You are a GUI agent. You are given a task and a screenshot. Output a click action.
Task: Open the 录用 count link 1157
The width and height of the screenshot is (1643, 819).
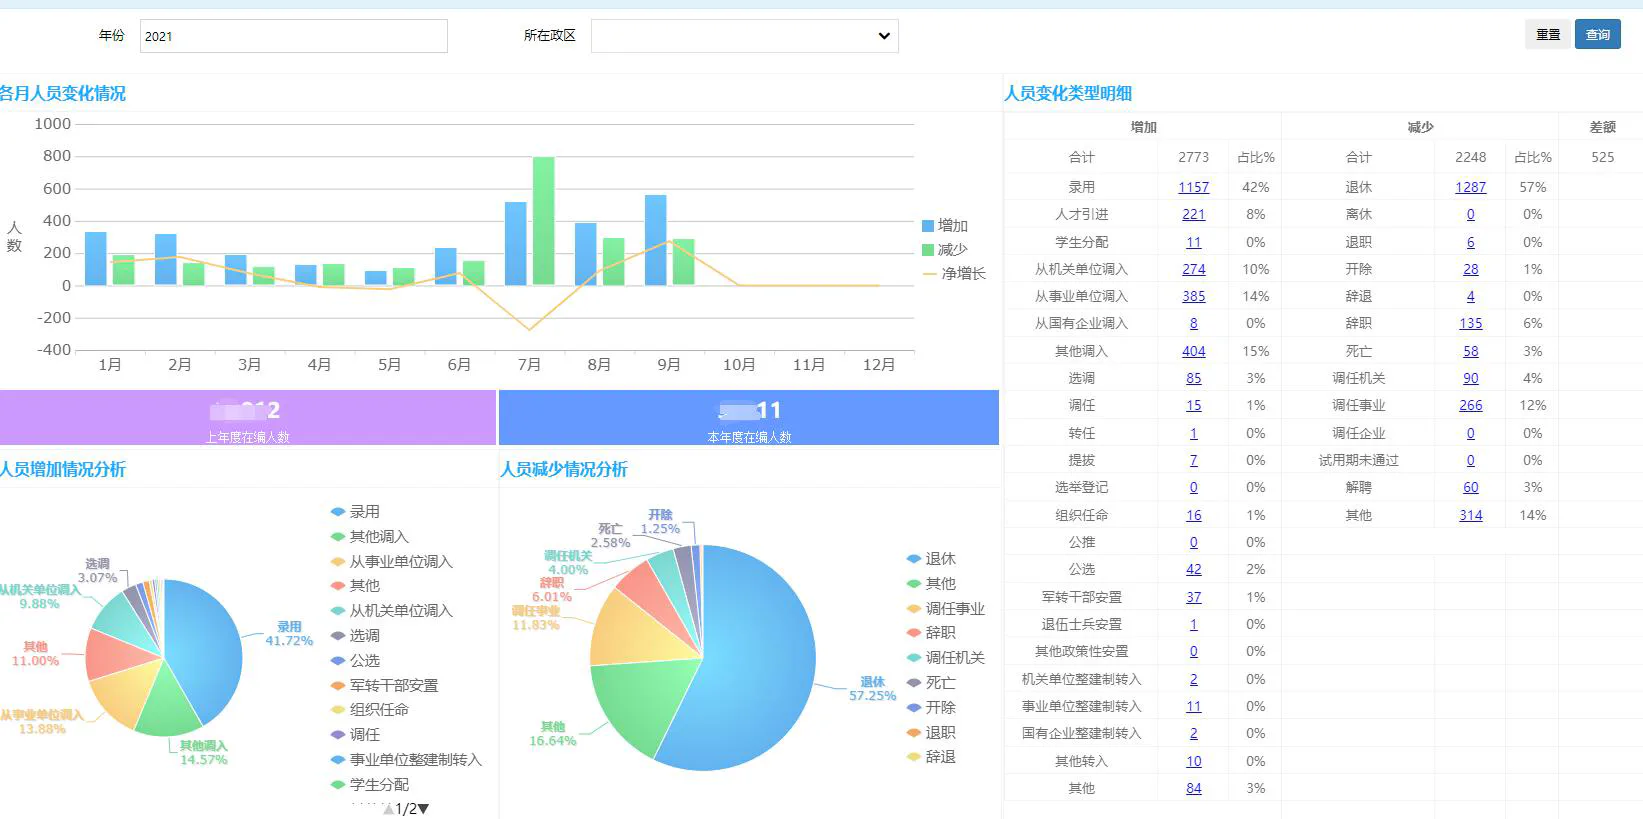[x=1193, y=187]
